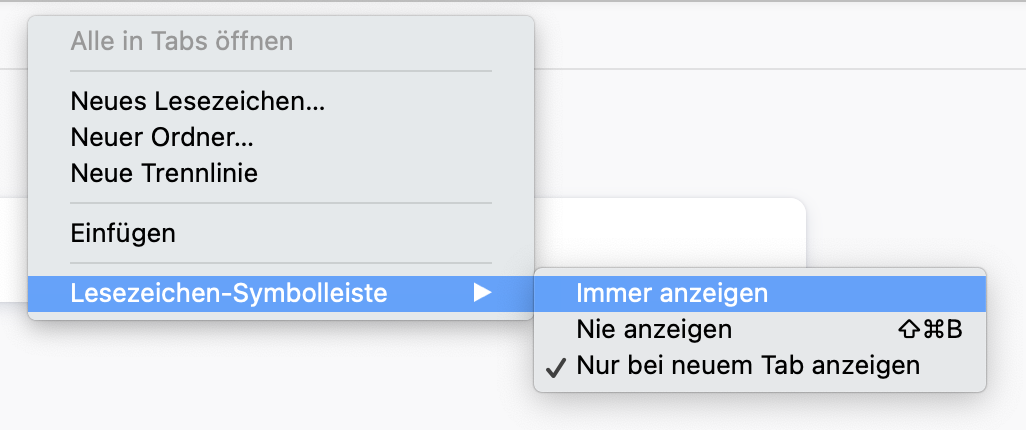Open the Lesezeichen-Symbolleiste submenu entry

(229, 293)
